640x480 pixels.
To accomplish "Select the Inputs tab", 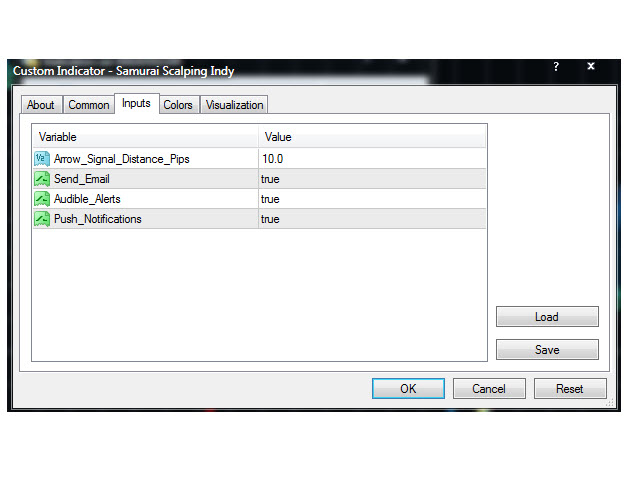I will click(136, 103).
